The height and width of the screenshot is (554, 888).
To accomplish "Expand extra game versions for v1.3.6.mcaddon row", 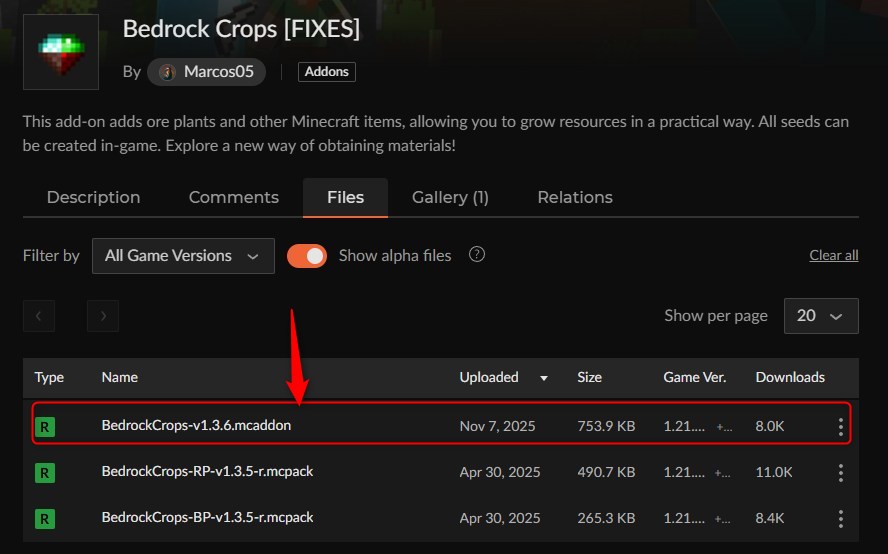I will (724, 427).
